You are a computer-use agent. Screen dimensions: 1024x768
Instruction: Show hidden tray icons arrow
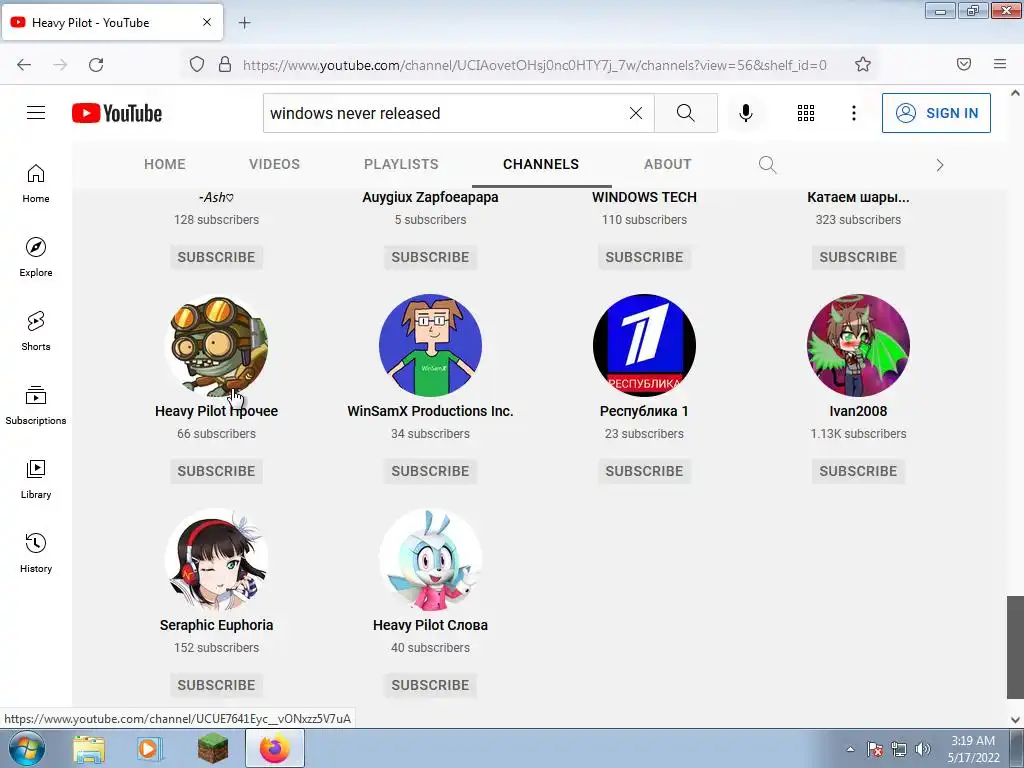(850, 749)
